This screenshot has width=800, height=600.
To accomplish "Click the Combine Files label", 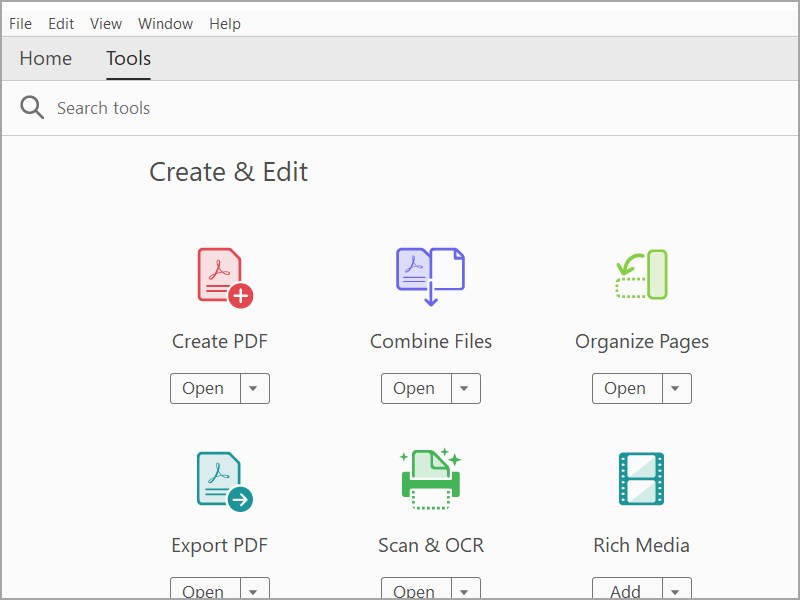I will click(431, 341).
